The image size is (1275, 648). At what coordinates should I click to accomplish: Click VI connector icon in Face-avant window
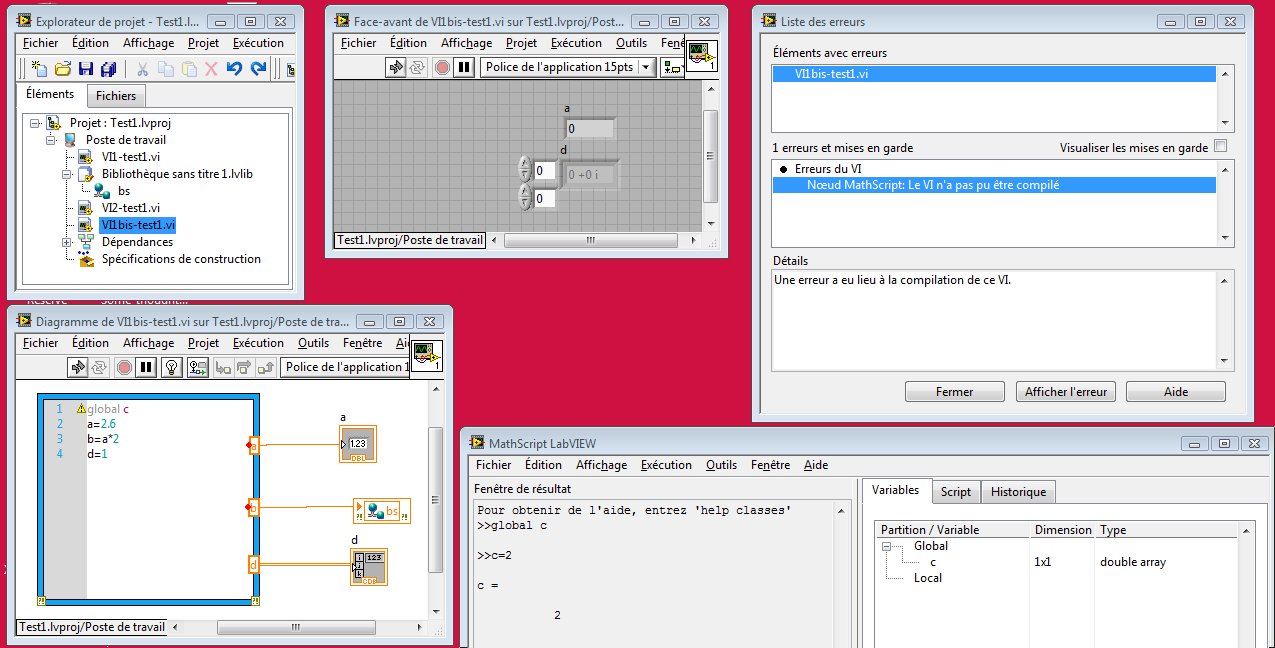pyautogui.click(x=702, y=56)
